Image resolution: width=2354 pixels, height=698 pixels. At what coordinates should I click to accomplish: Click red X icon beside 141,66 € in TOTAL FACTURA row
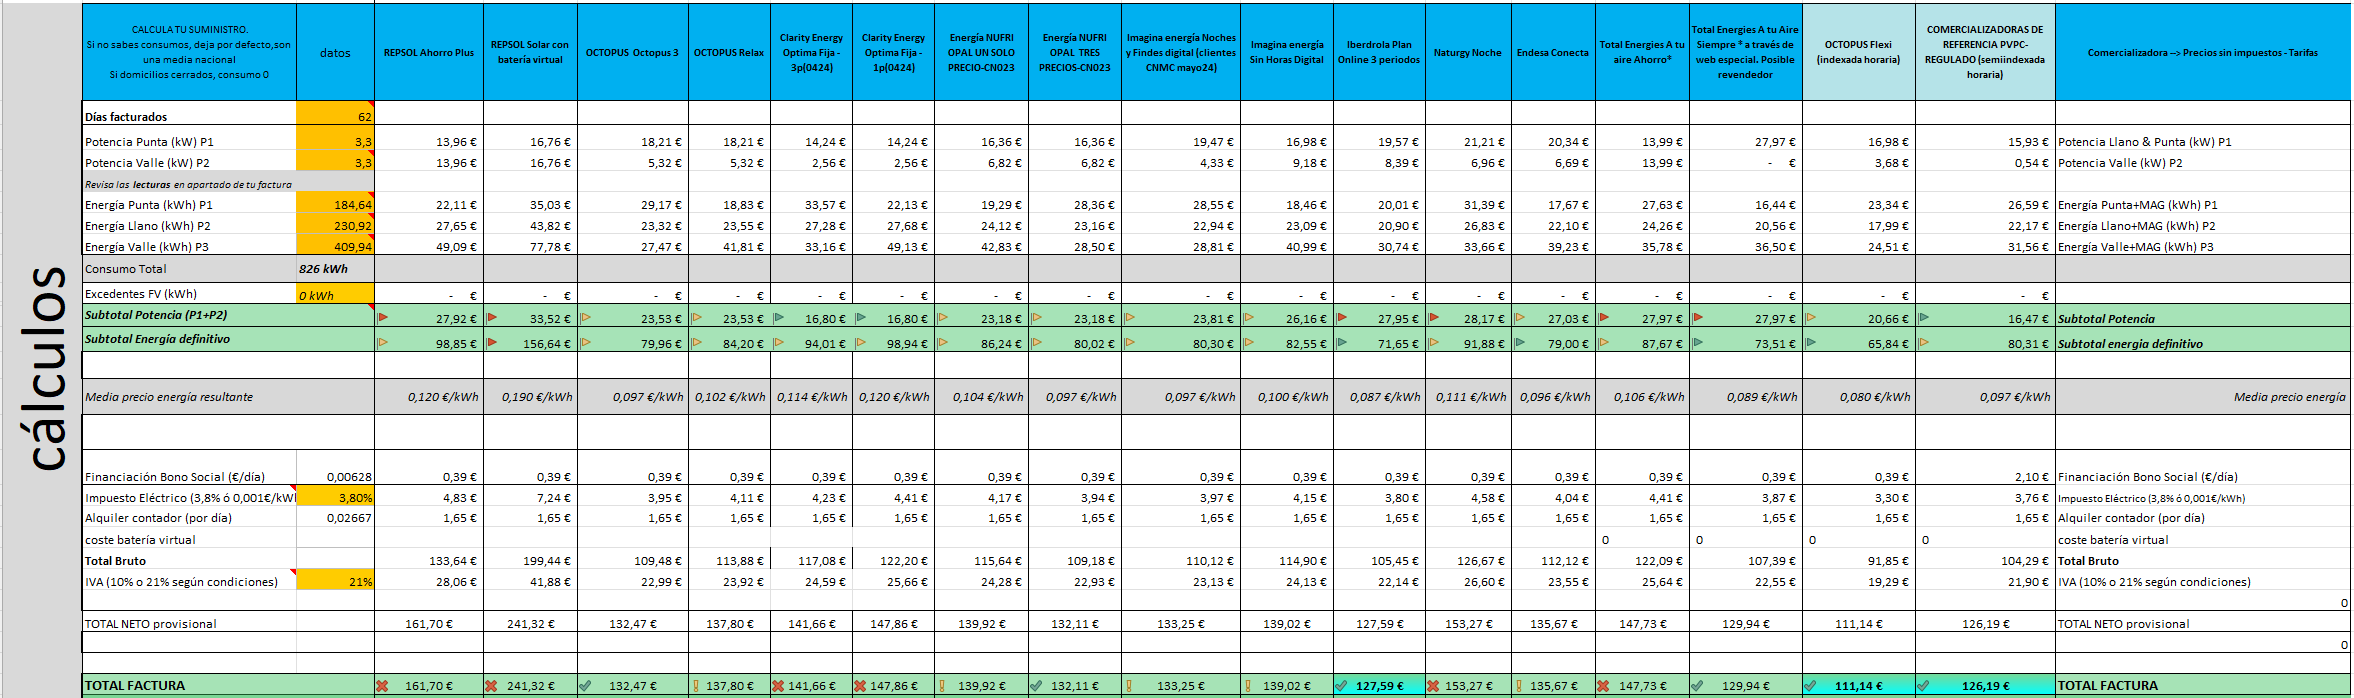778,686
